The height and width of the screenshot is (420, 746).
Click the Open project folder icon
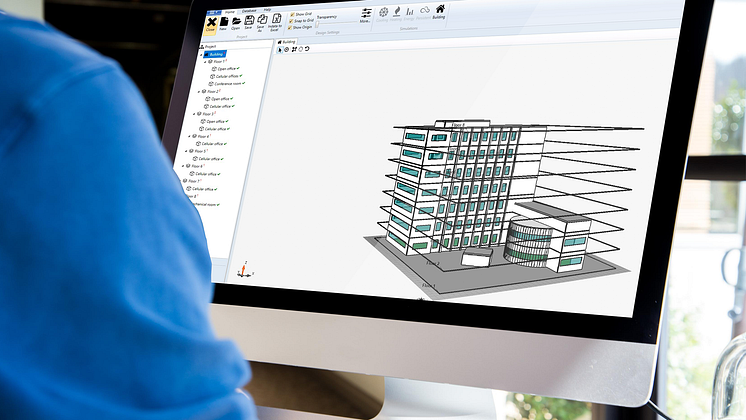click(236, 23)
